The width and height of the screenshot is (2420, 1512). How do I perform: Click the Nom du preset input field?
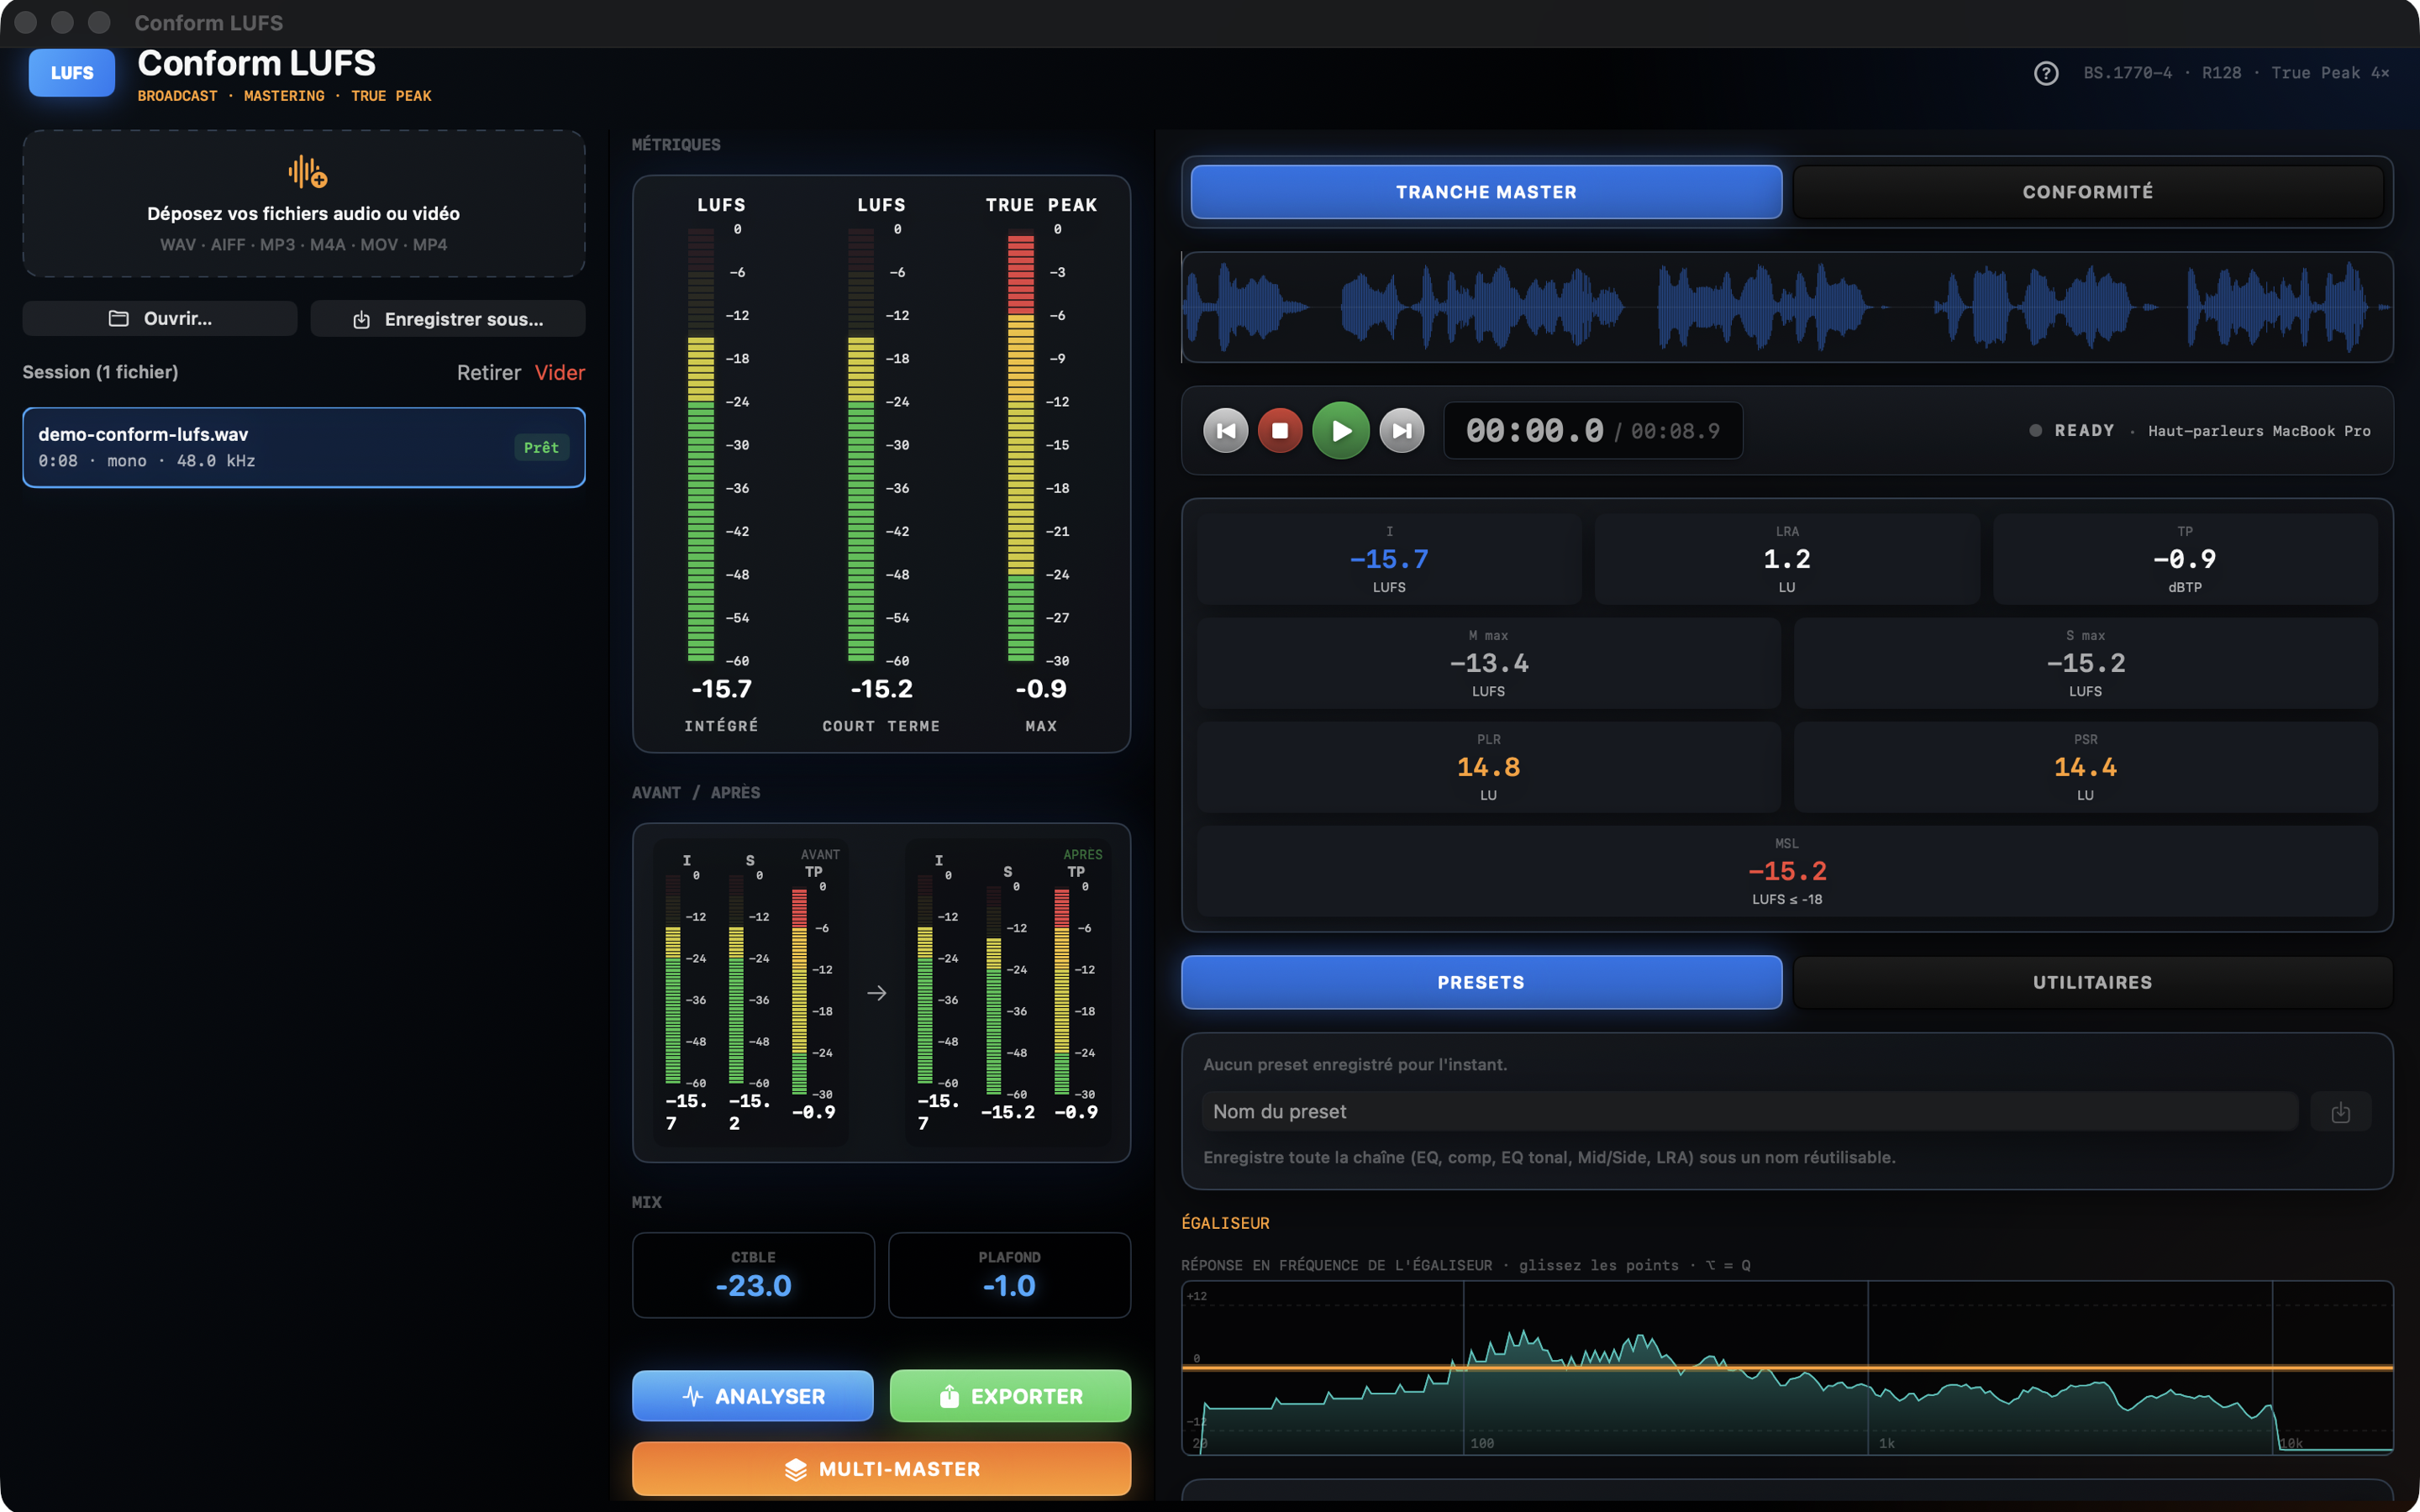(x=1750, y=1112)
